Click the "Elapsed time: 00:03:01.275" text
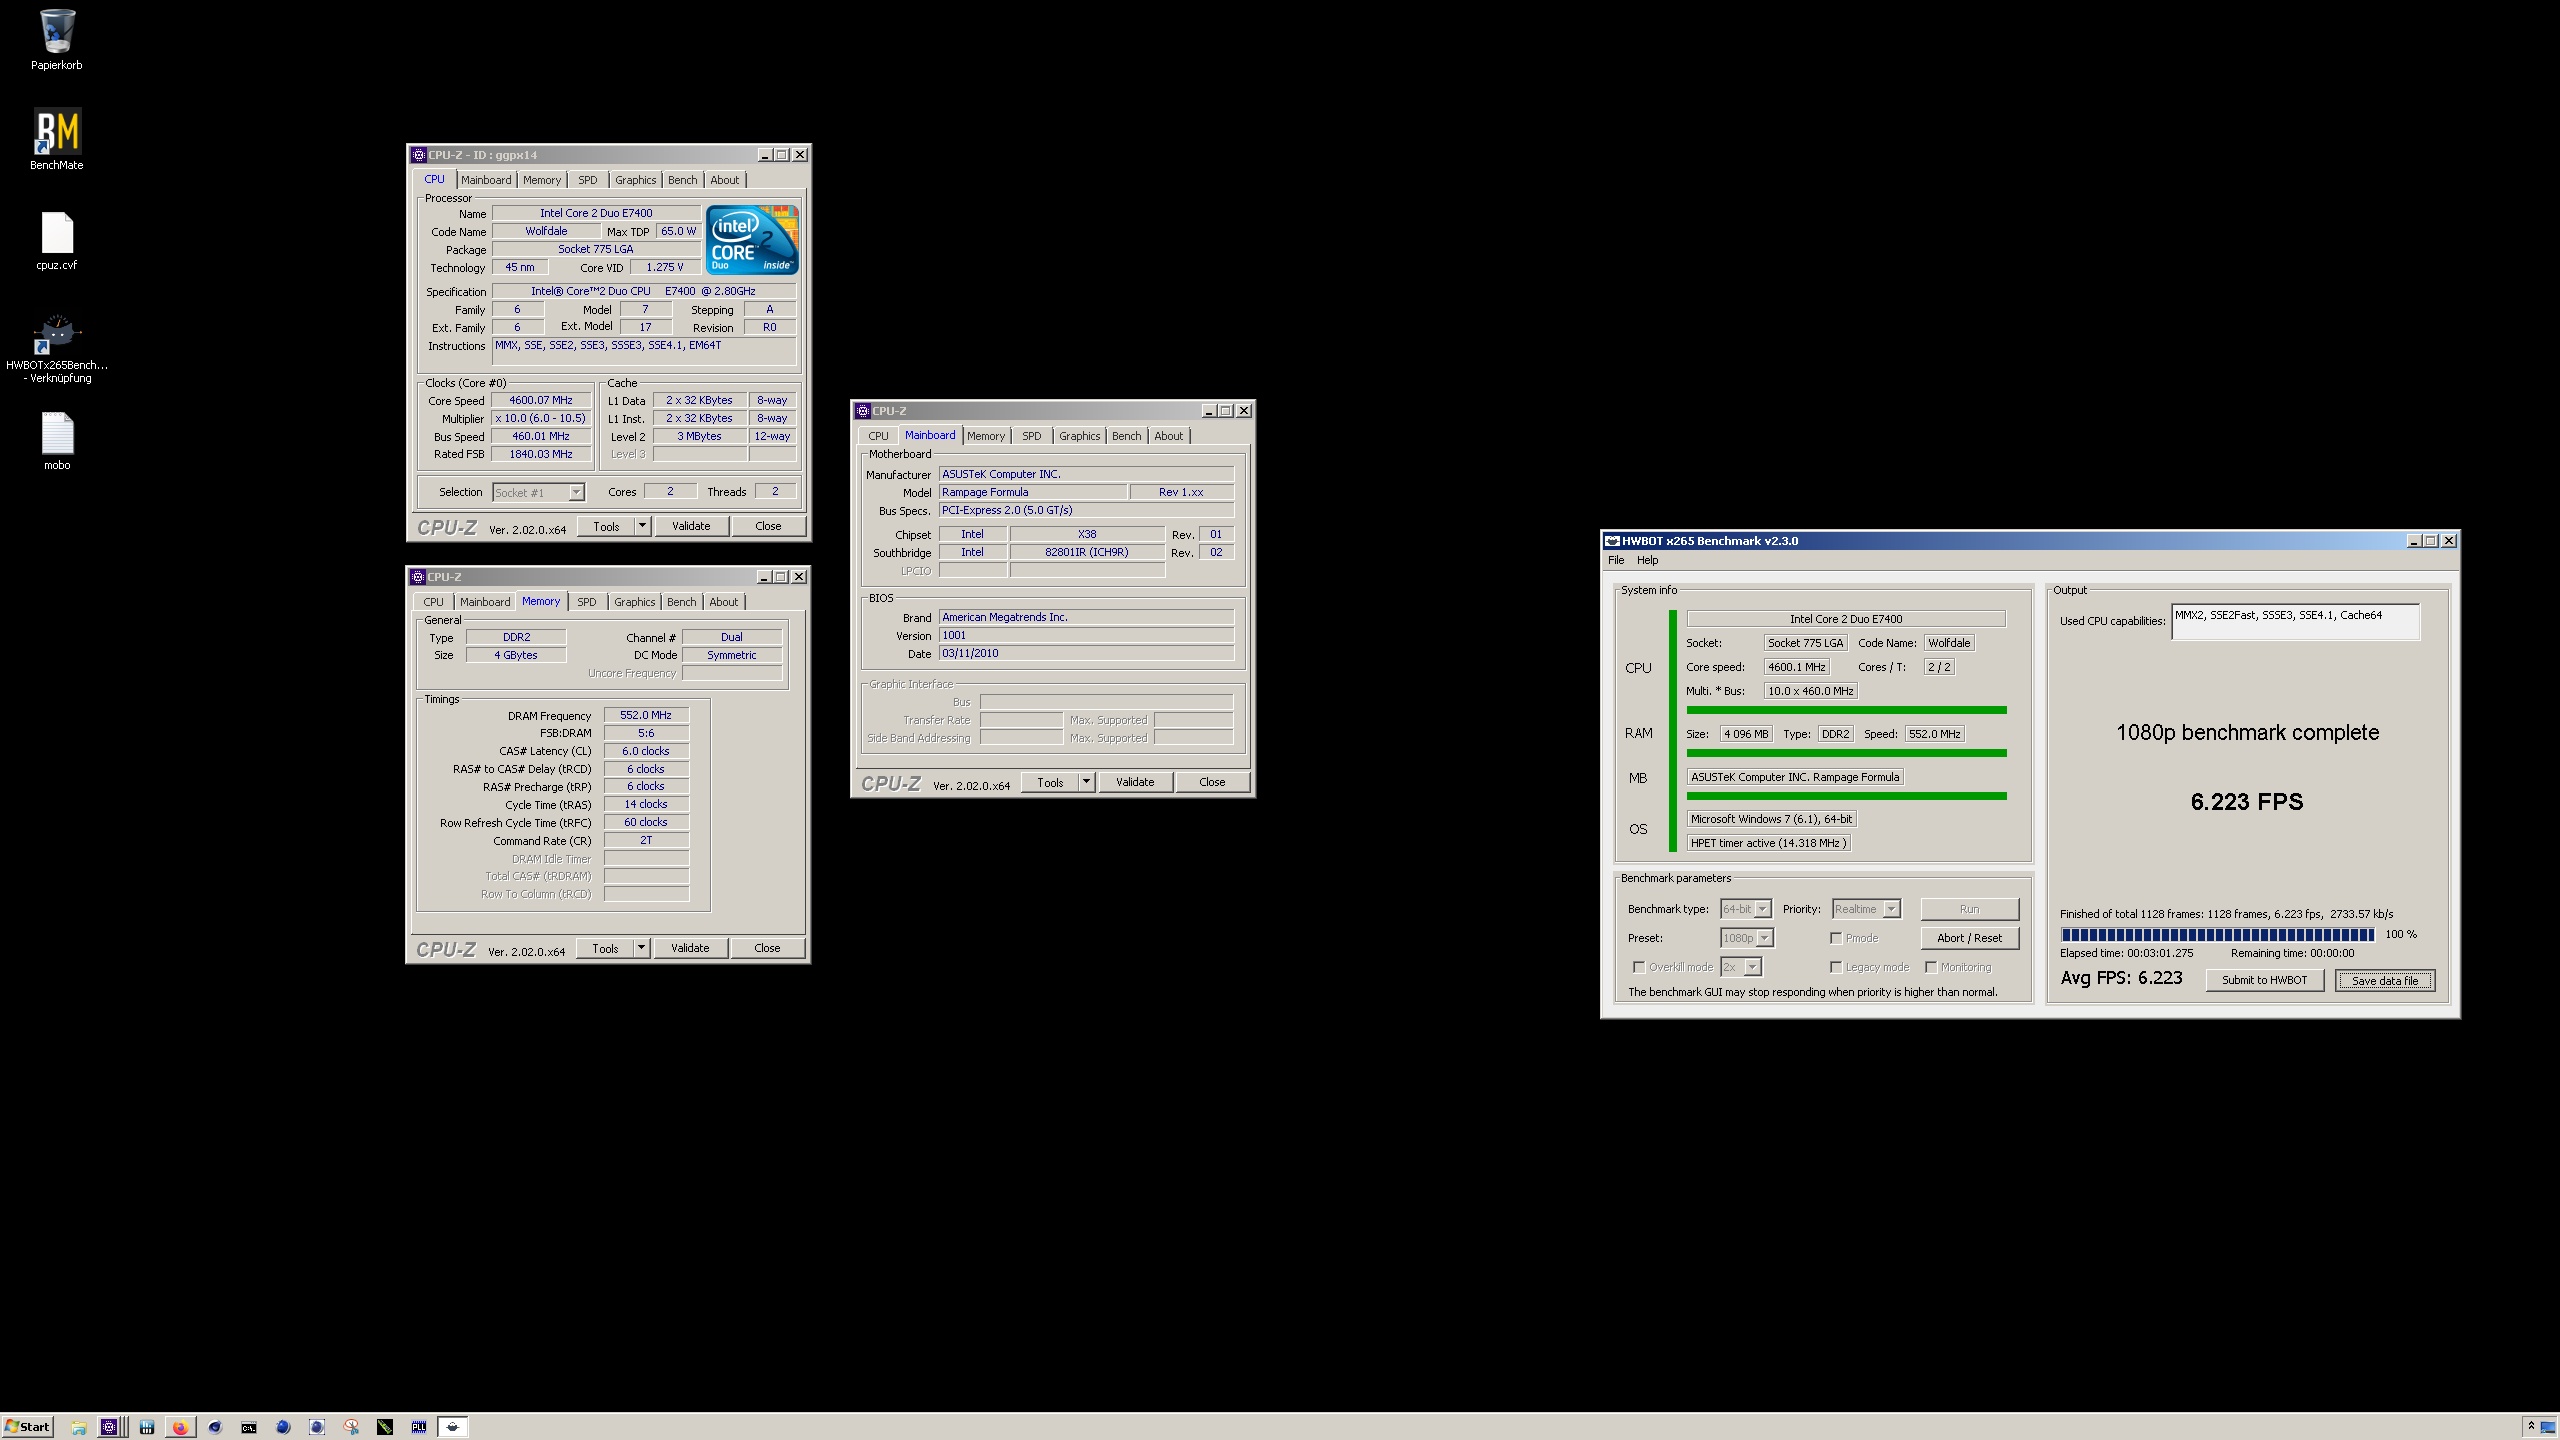The width and height of the screenshot is (2560, 1440). click(2126, 953)
